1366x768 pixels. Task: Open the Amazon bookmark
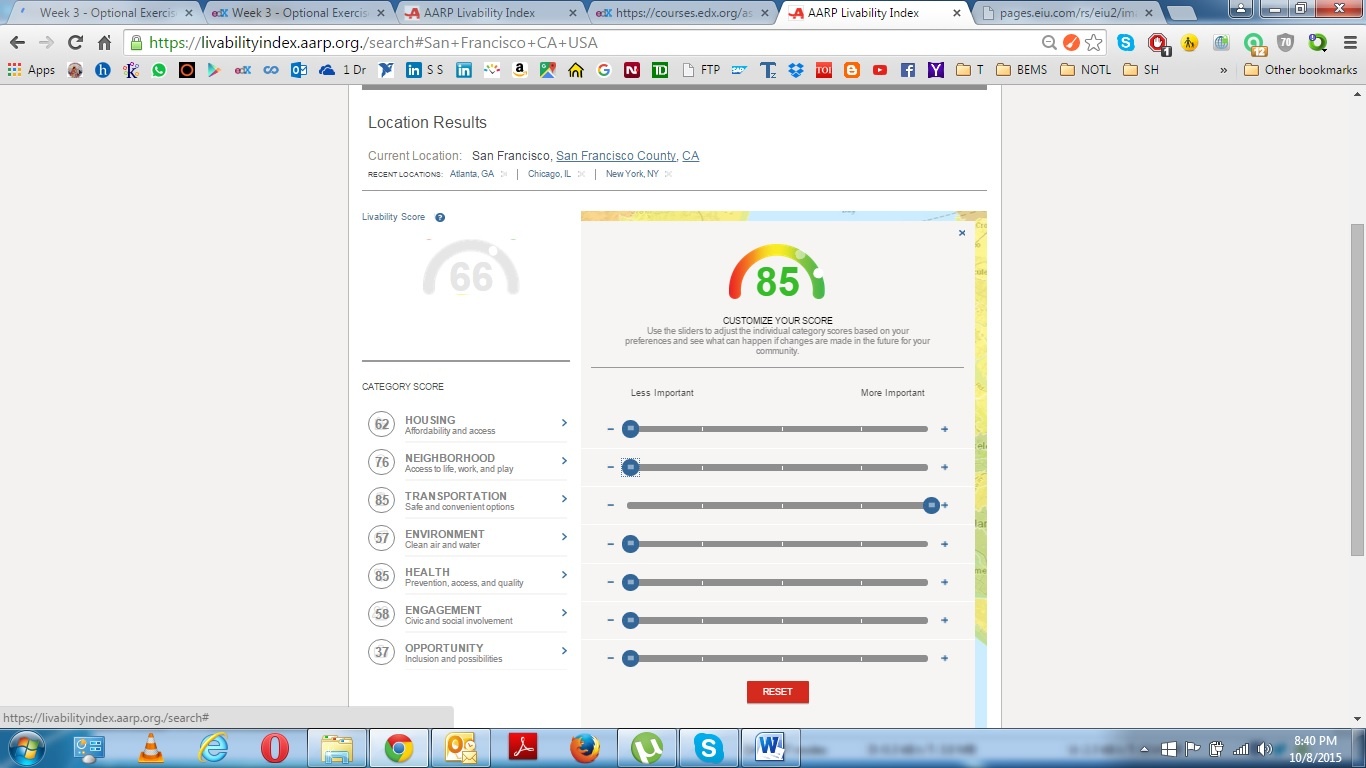(x=519, y=70)
